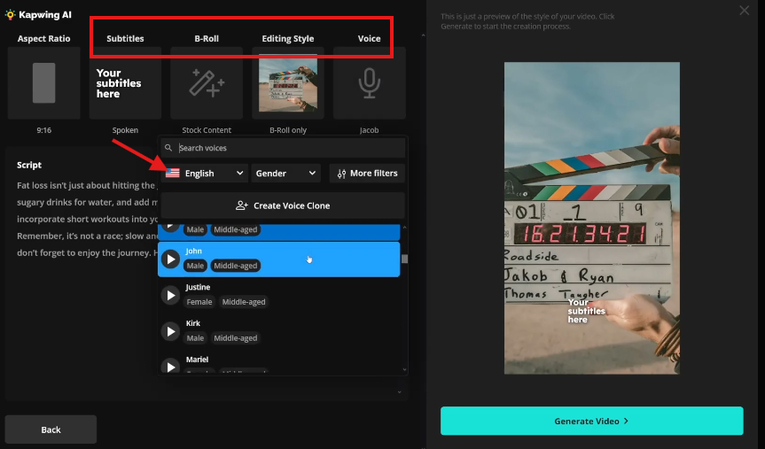Screen dimensions: 765x449
Task: Click the Male tag under John
Action: 195,266
